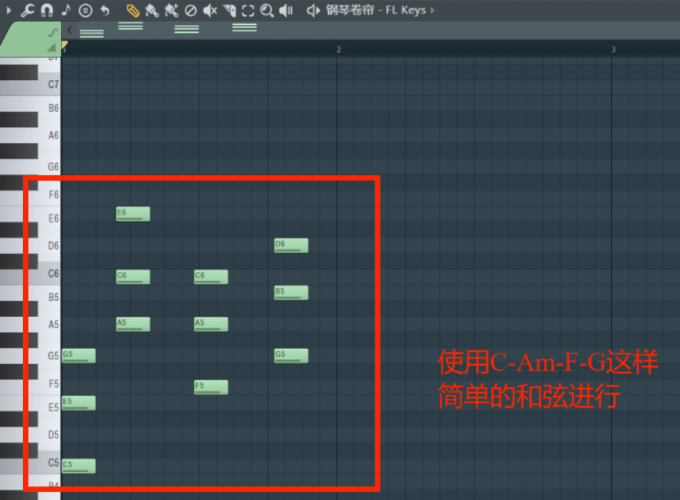Select the zoom magnifier tool
The height and width of the screenshot is (500, 680).
tap(267, 10)
